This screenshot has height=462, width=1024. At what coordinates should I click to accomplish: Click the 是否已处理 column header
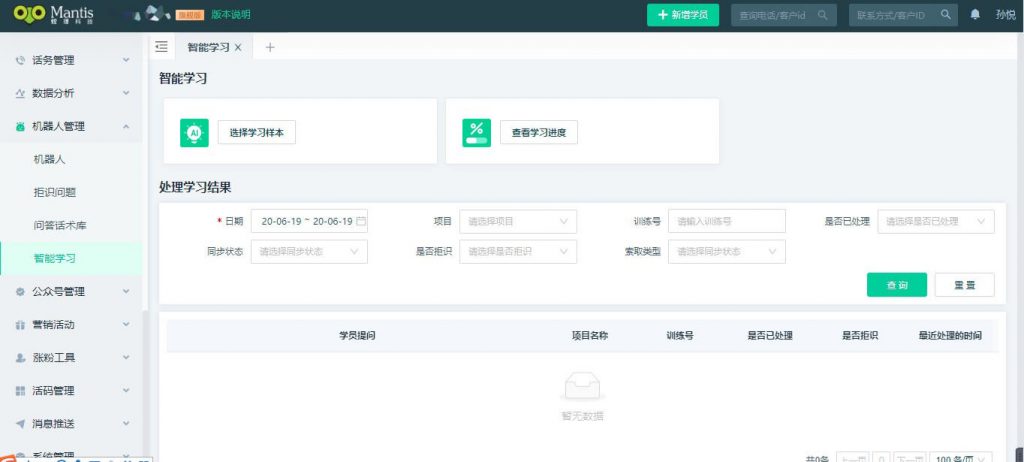pyautogui.click(x=770, y=336)
